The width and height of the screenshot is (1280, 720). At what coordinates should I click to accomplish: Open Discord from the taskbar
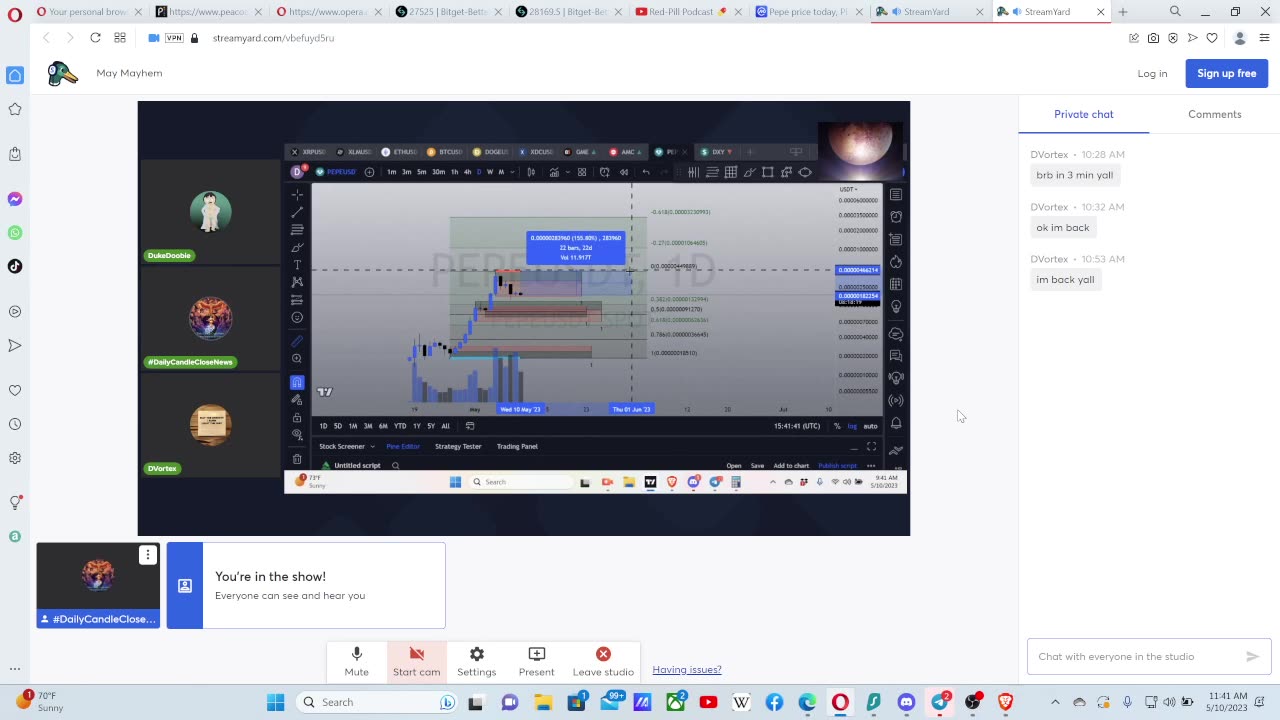pos(906,702)
